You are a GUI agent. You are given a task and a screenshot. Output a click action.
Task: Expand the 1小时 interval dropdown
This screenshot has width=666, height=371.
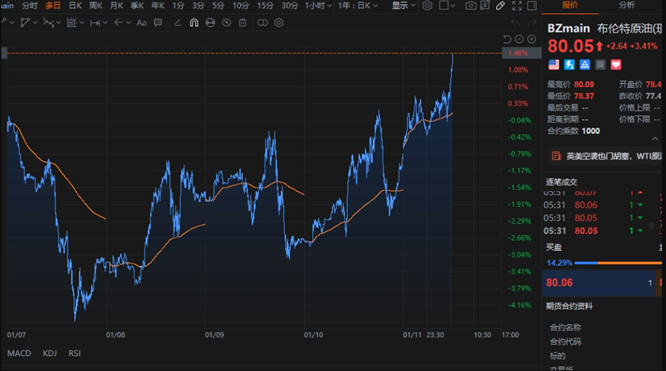[x=318, y=6]
